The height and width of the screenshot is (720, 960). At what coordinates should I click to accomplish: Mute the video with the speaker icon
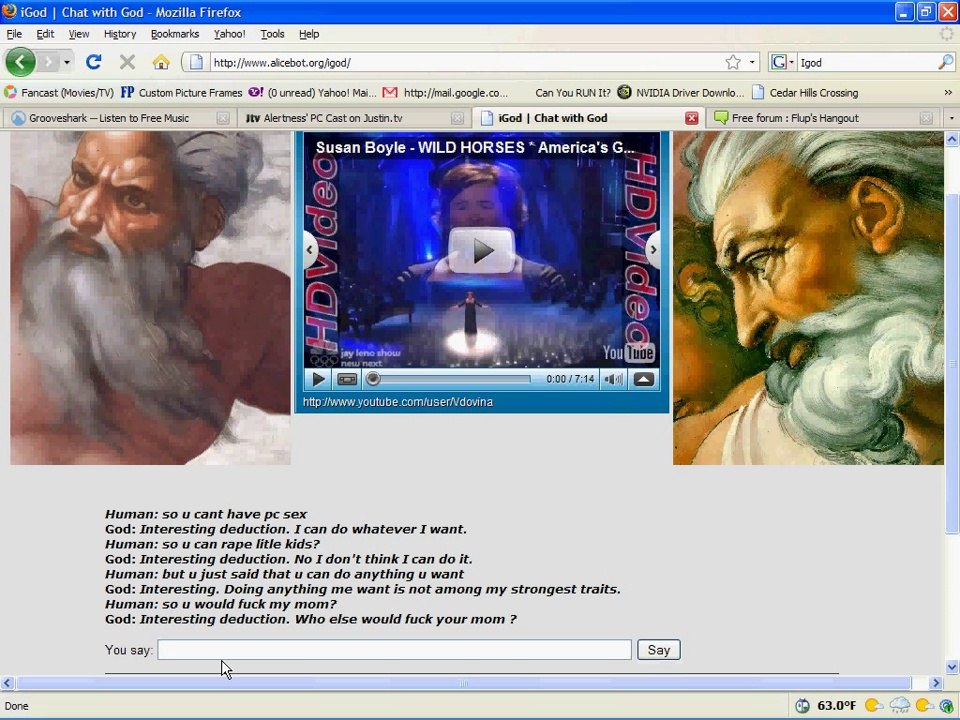pos(613,379)
